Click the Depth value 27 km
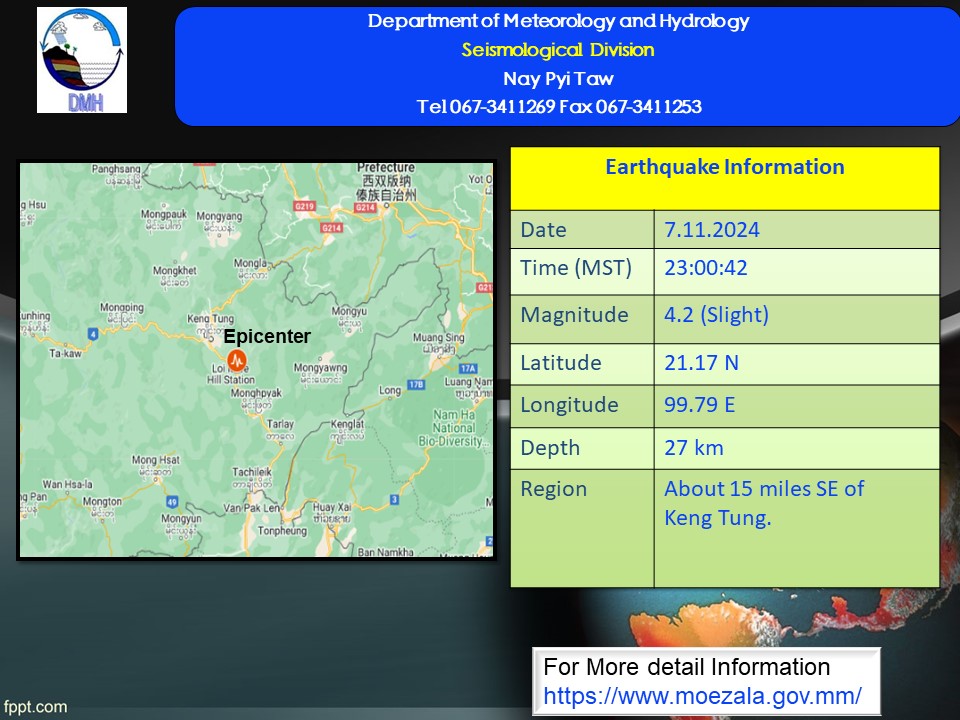The height and width of the screenshot is (720, 960). point(694,448)
